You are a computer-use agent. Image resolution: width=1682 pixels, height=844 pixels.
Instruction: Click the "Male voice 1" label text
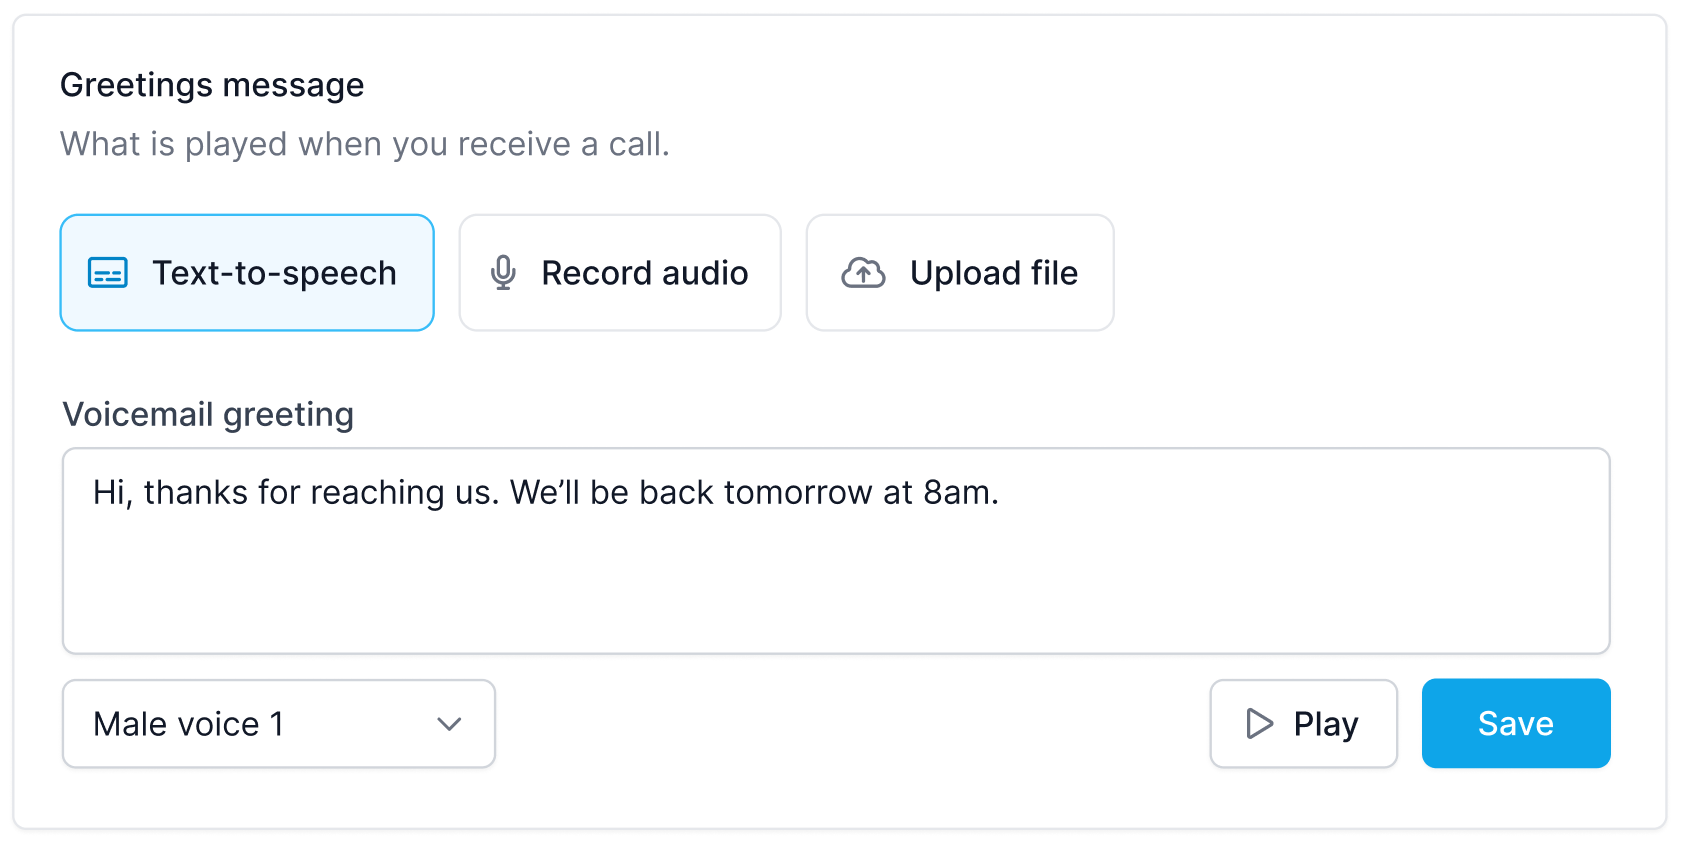tap(188, 724)
